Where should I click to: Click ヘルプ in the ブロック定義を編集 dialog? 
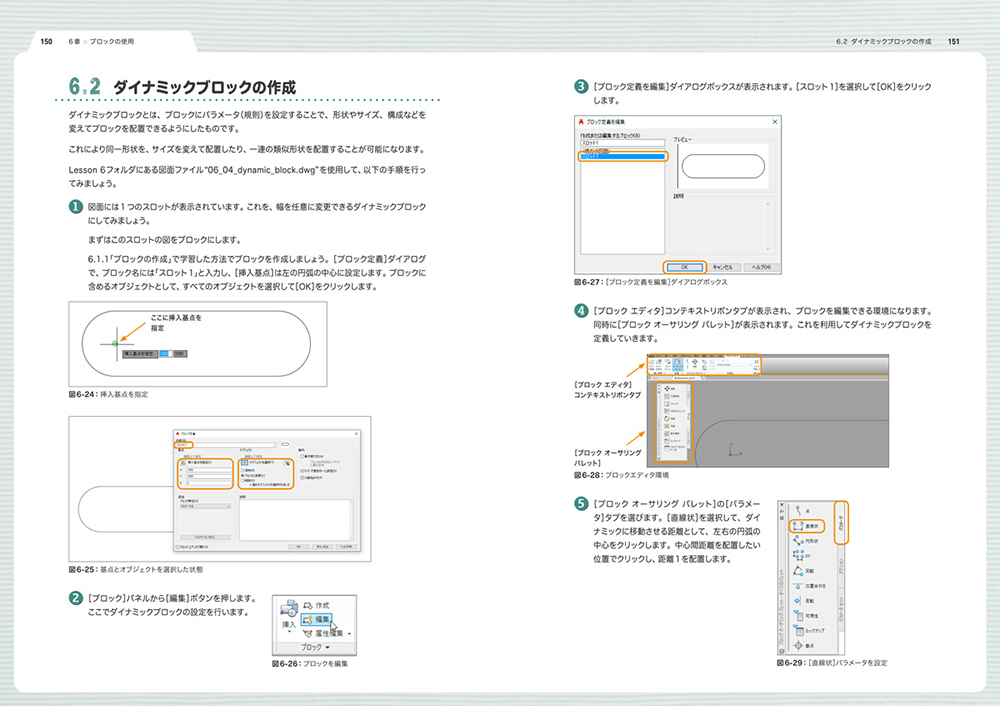click(761, 267)
